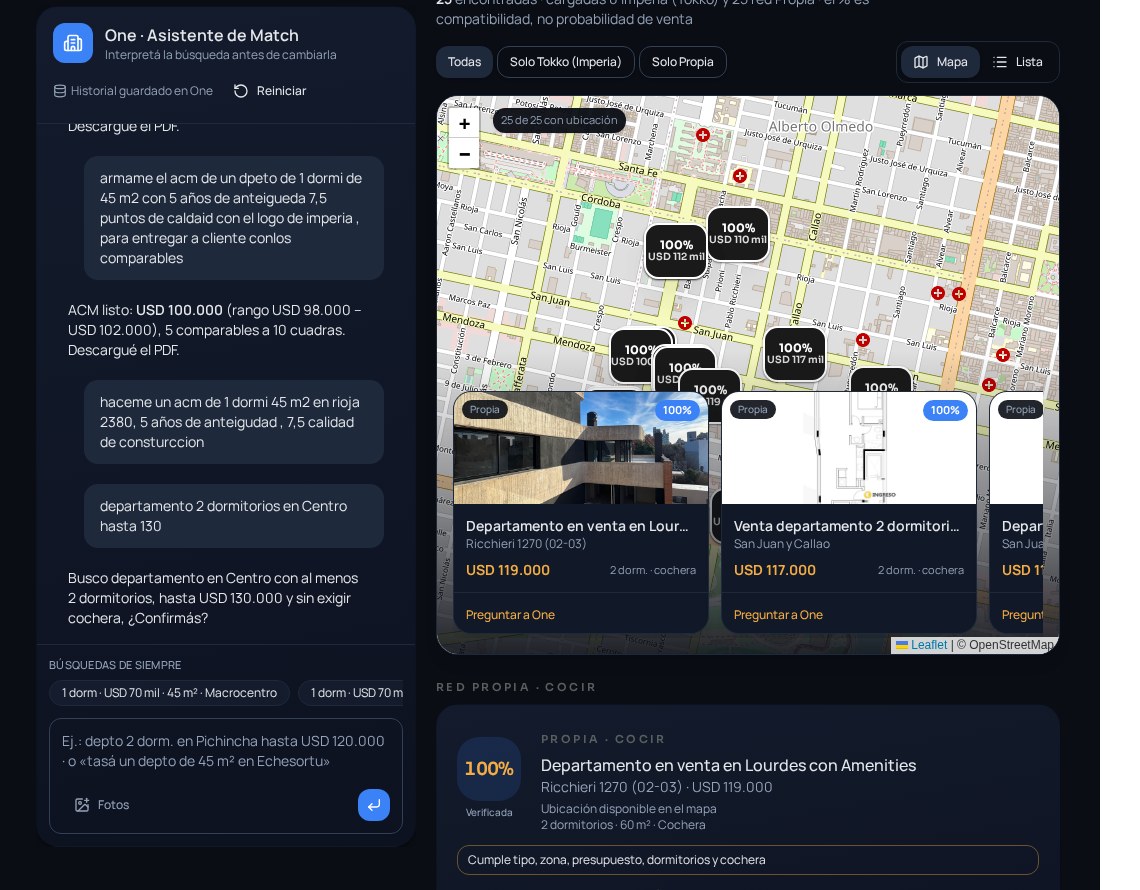The width and height of the screenshot is (1140, 890).
Task: Open listing title Departamento en venta en Lourdes con Amenities
Action: (728, 766)
